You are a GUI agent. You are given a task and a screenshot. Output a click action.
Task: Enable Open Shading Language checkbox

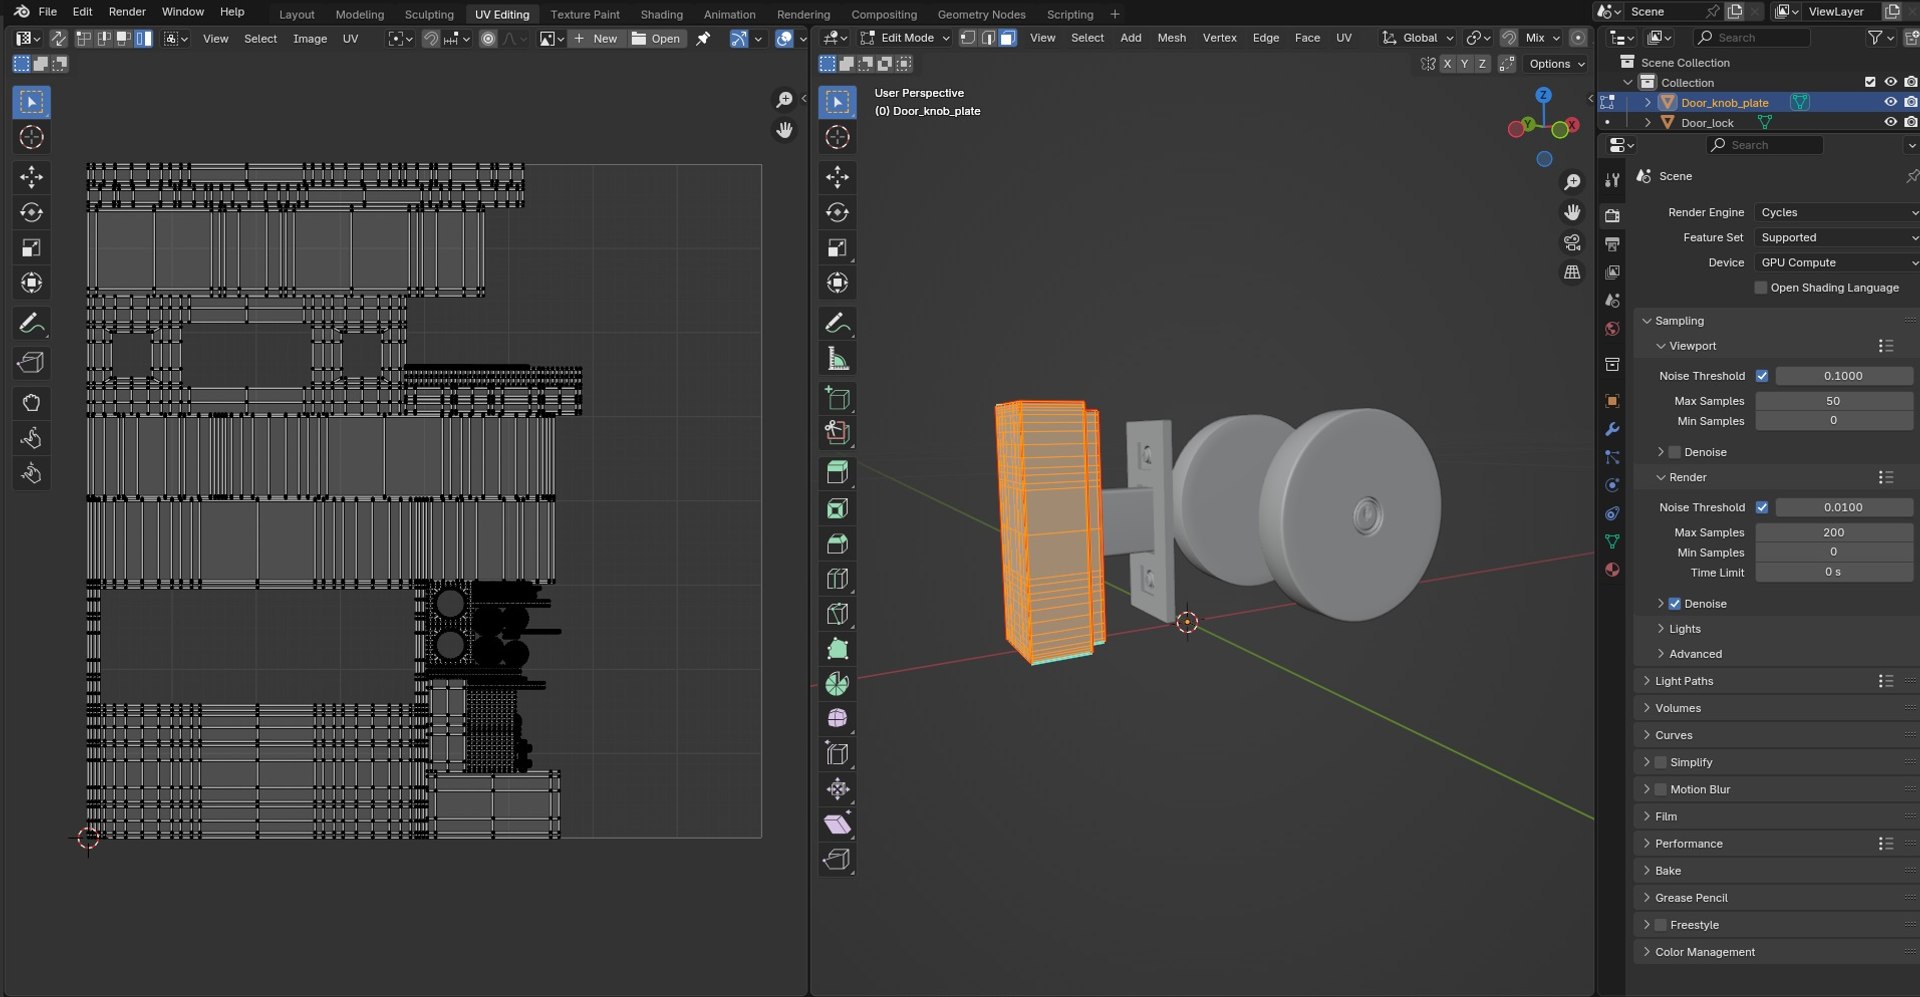coord(1761,288)
